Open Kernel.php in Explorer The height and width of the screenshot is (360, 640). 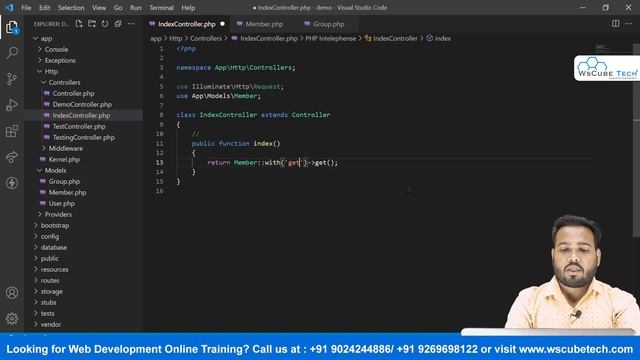[64, 159]
